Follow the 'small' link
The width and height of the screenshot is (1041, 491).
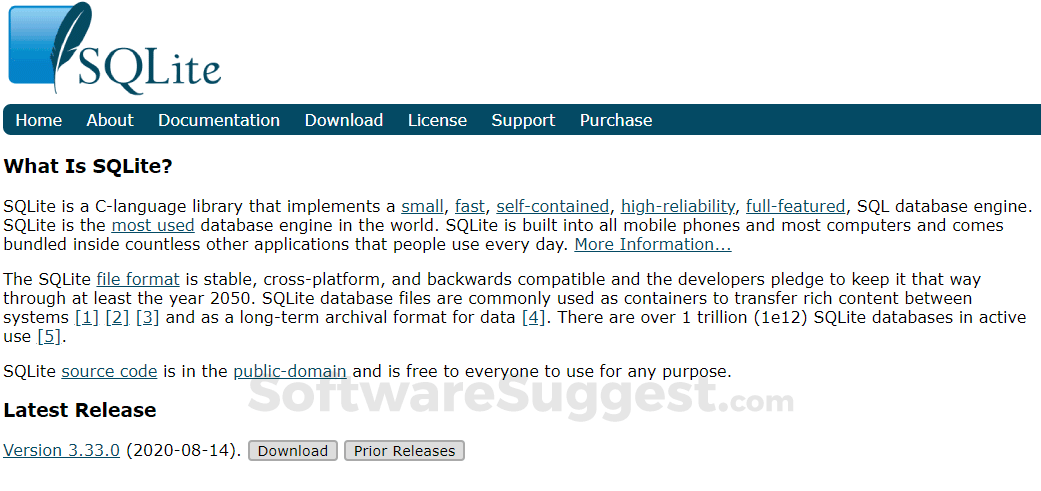422,207
